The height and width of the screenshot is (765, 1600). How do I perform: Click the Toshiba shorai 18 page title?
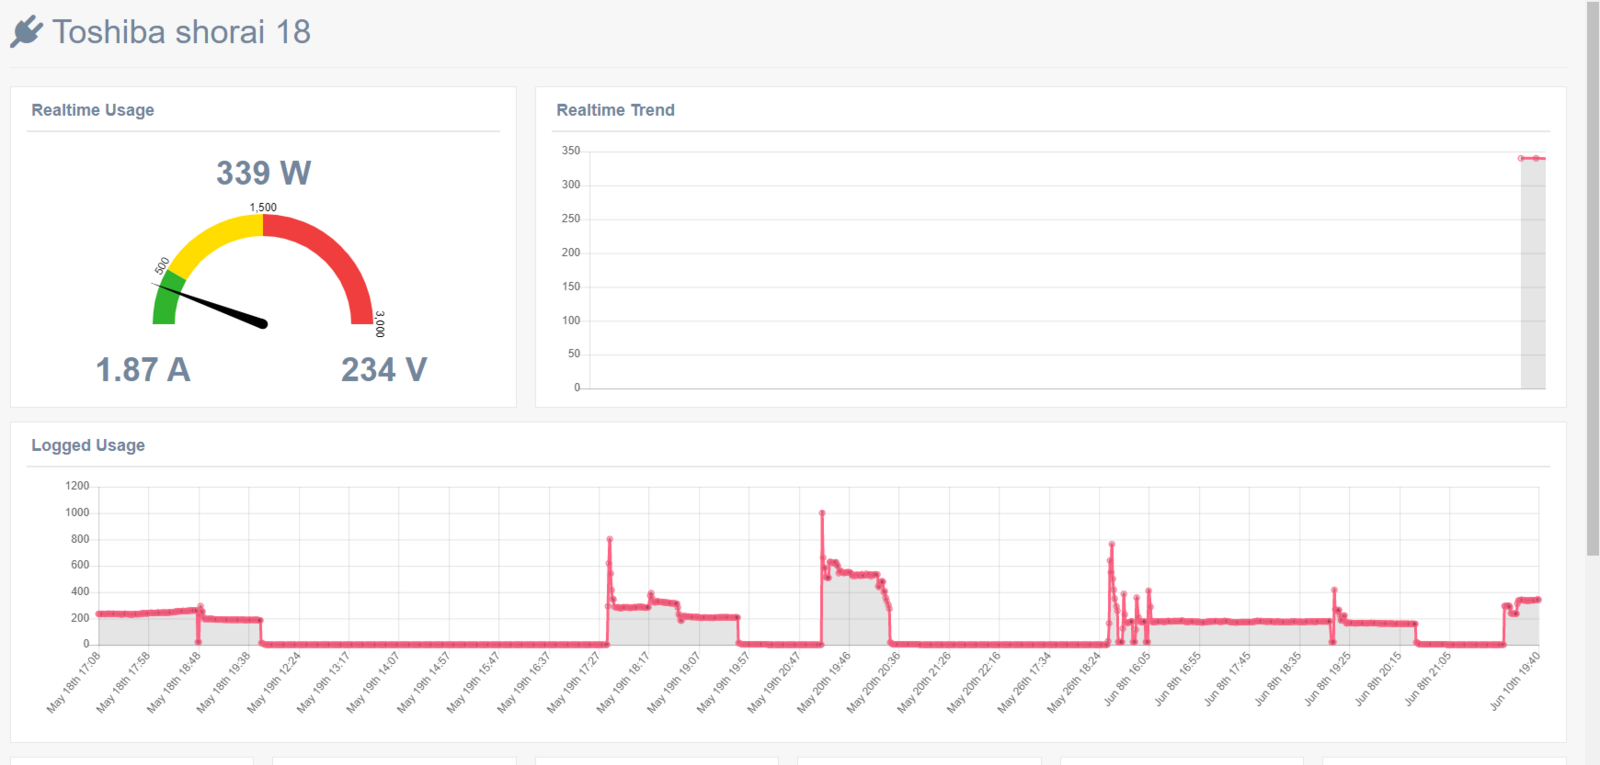[x=181, y=32]
